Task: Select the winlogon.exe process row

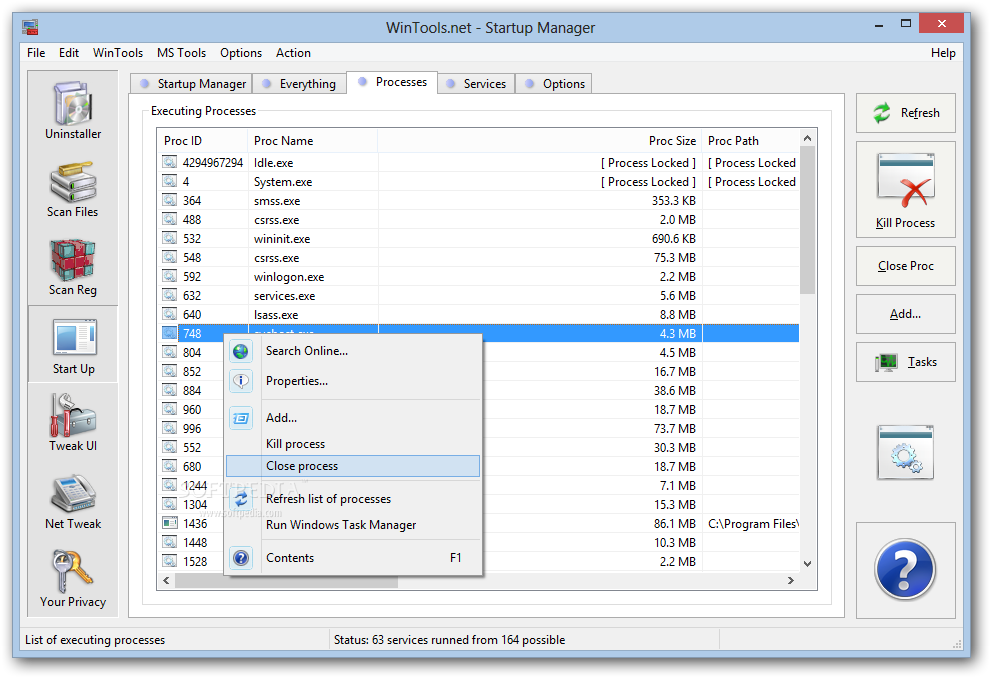Action: (478, 277)
